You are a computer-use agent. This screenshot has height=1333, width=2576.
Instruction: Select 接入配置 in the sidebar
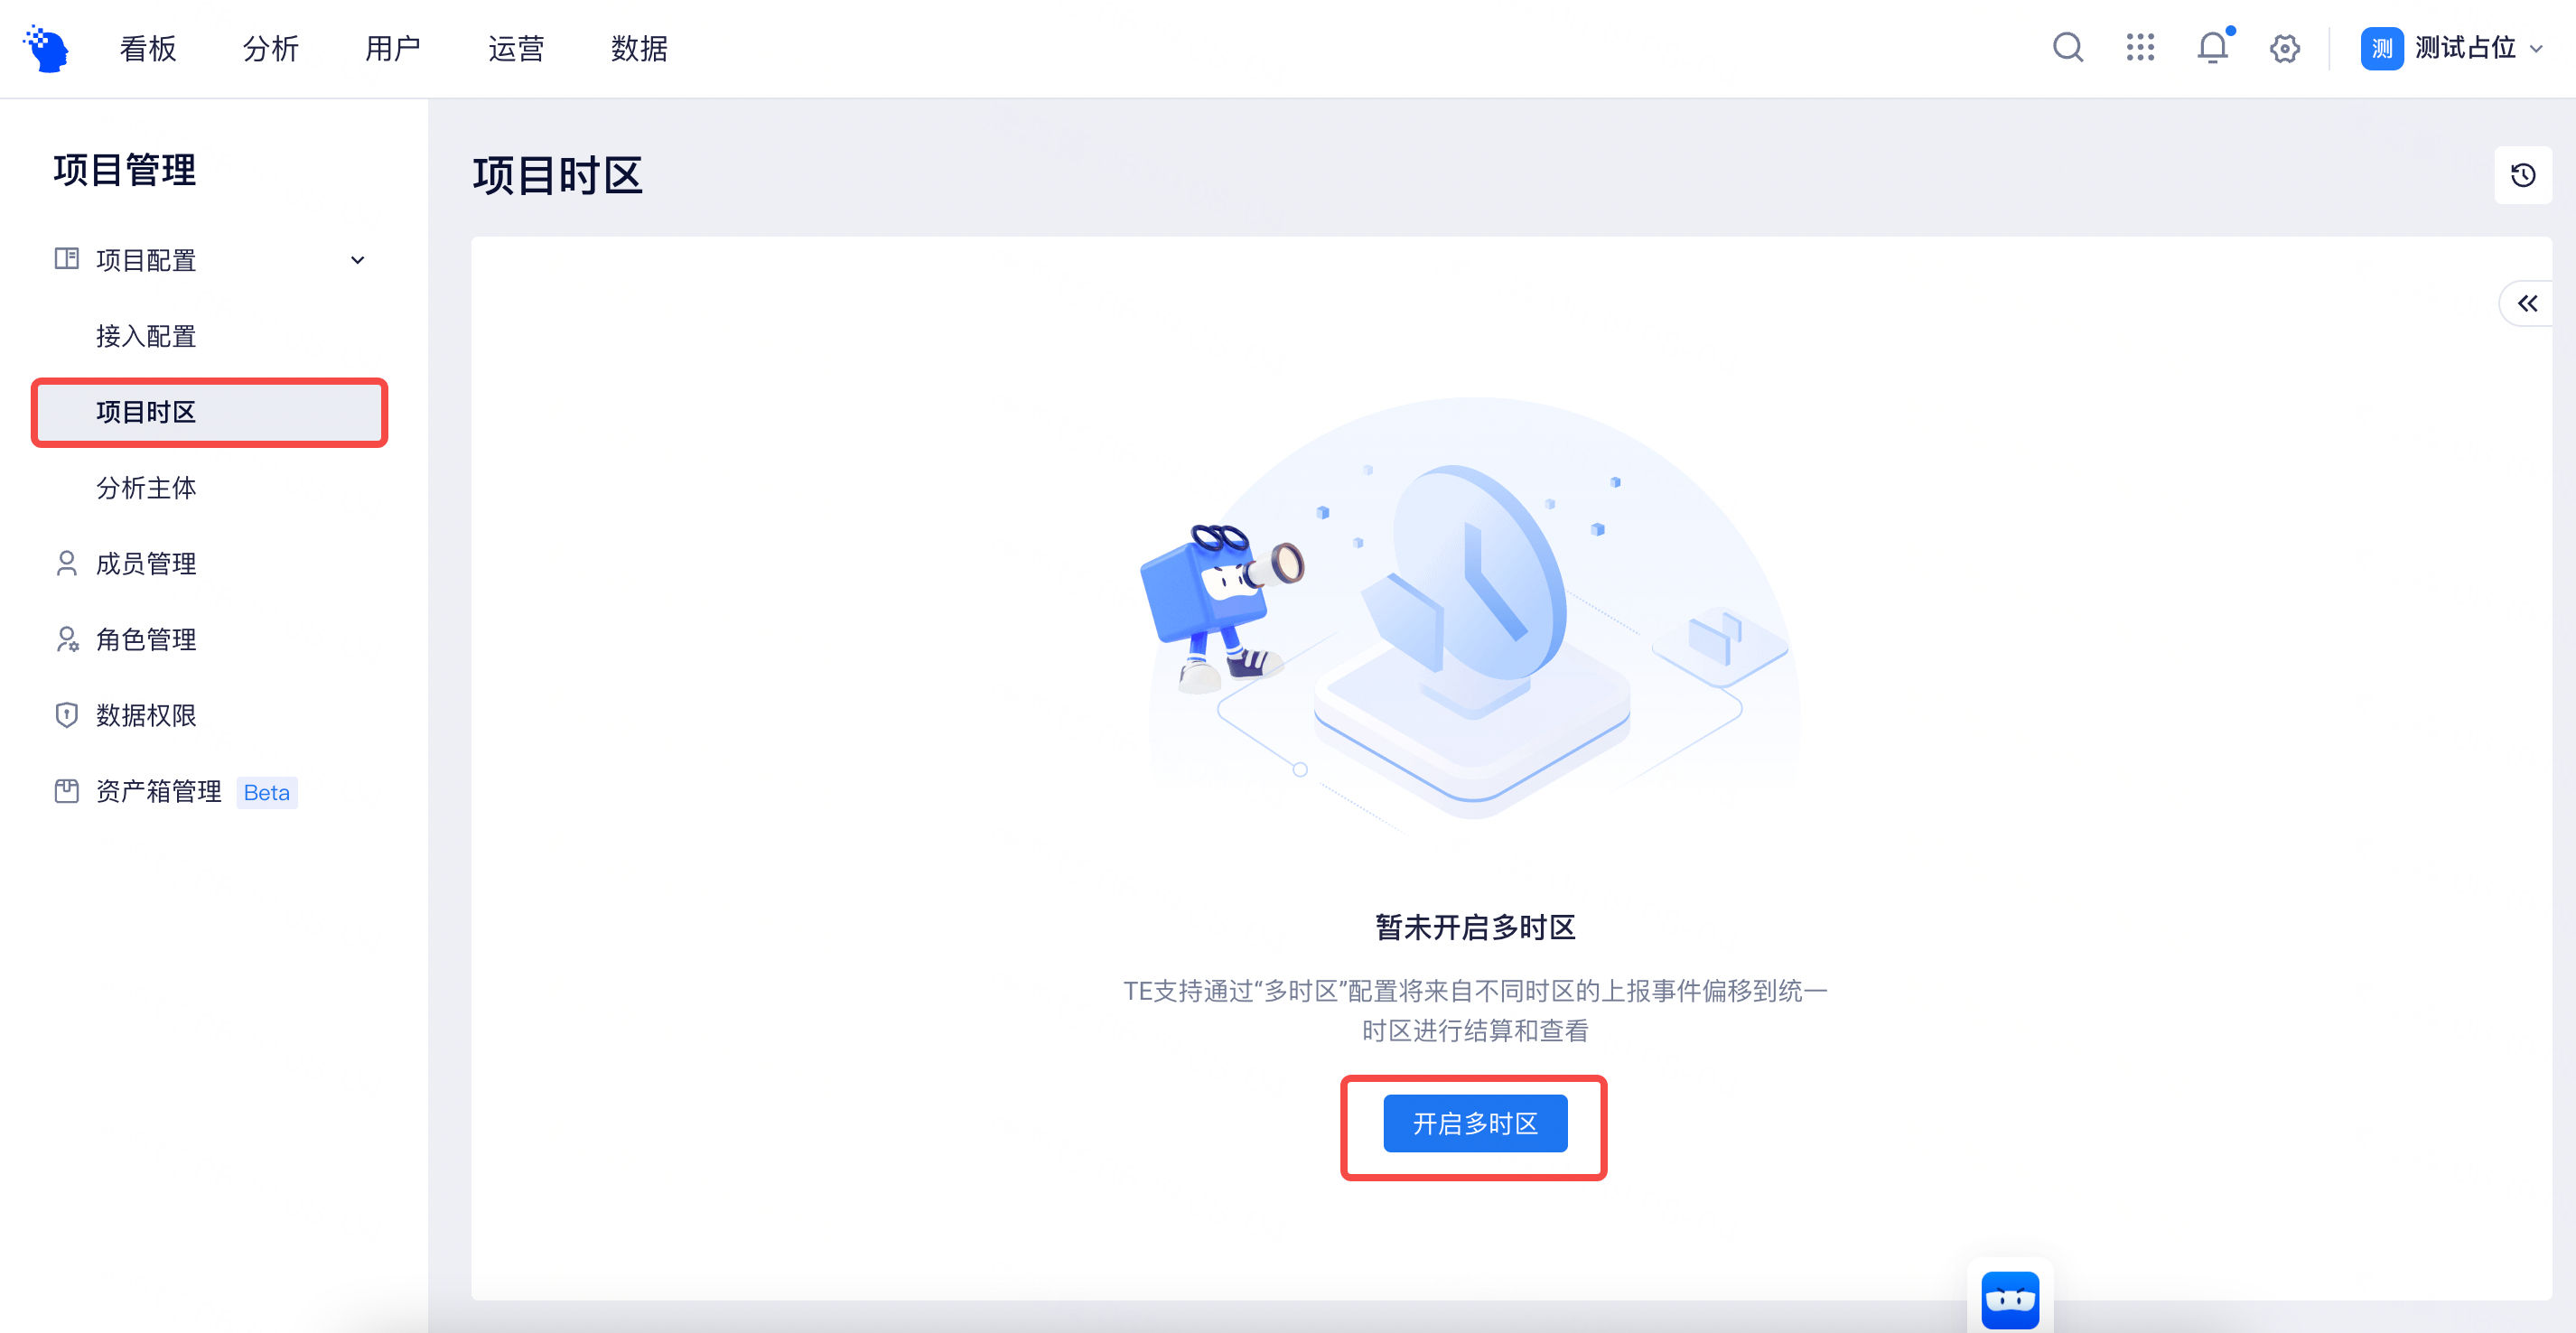pyautogui.click(x=146, y=336)
